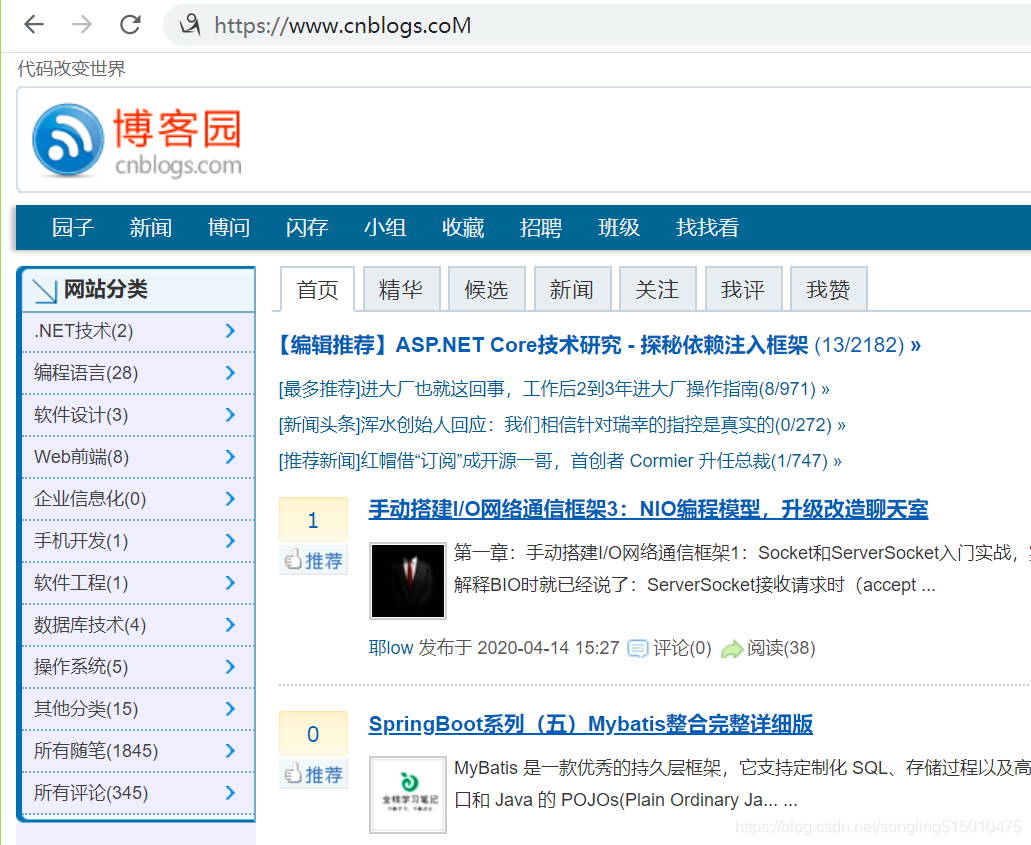Open the 评论(0) comment icon link
1031x845 pixels.
tap(637, 648)
